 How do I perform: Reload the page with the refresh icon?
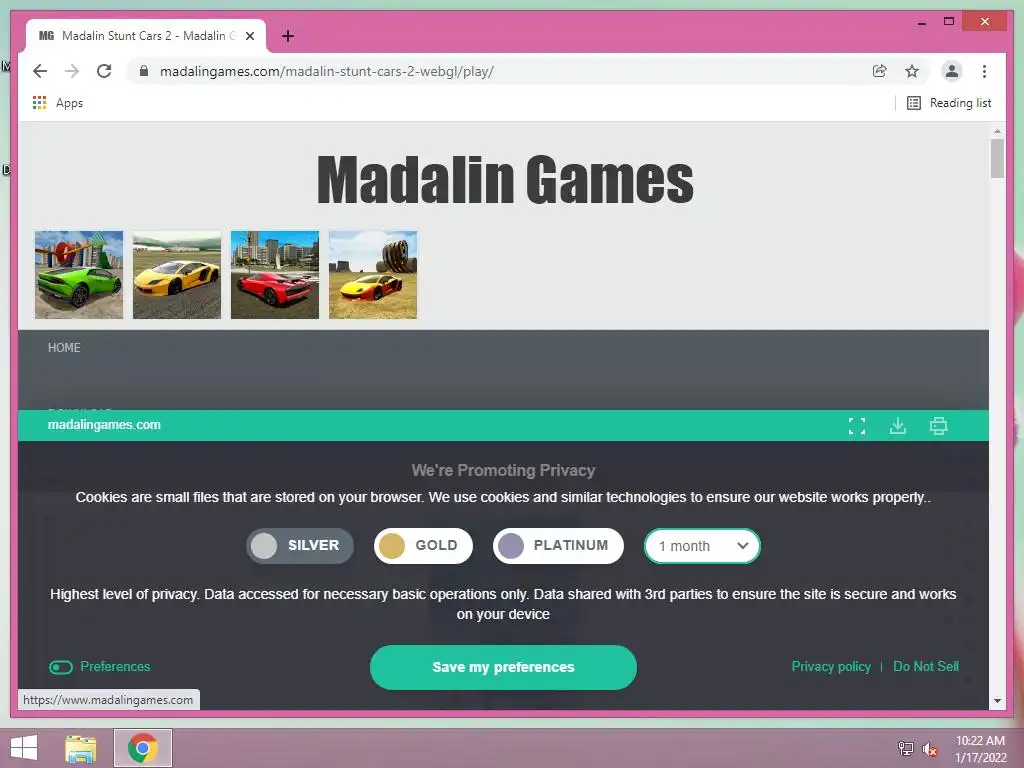tap(104, 71)
